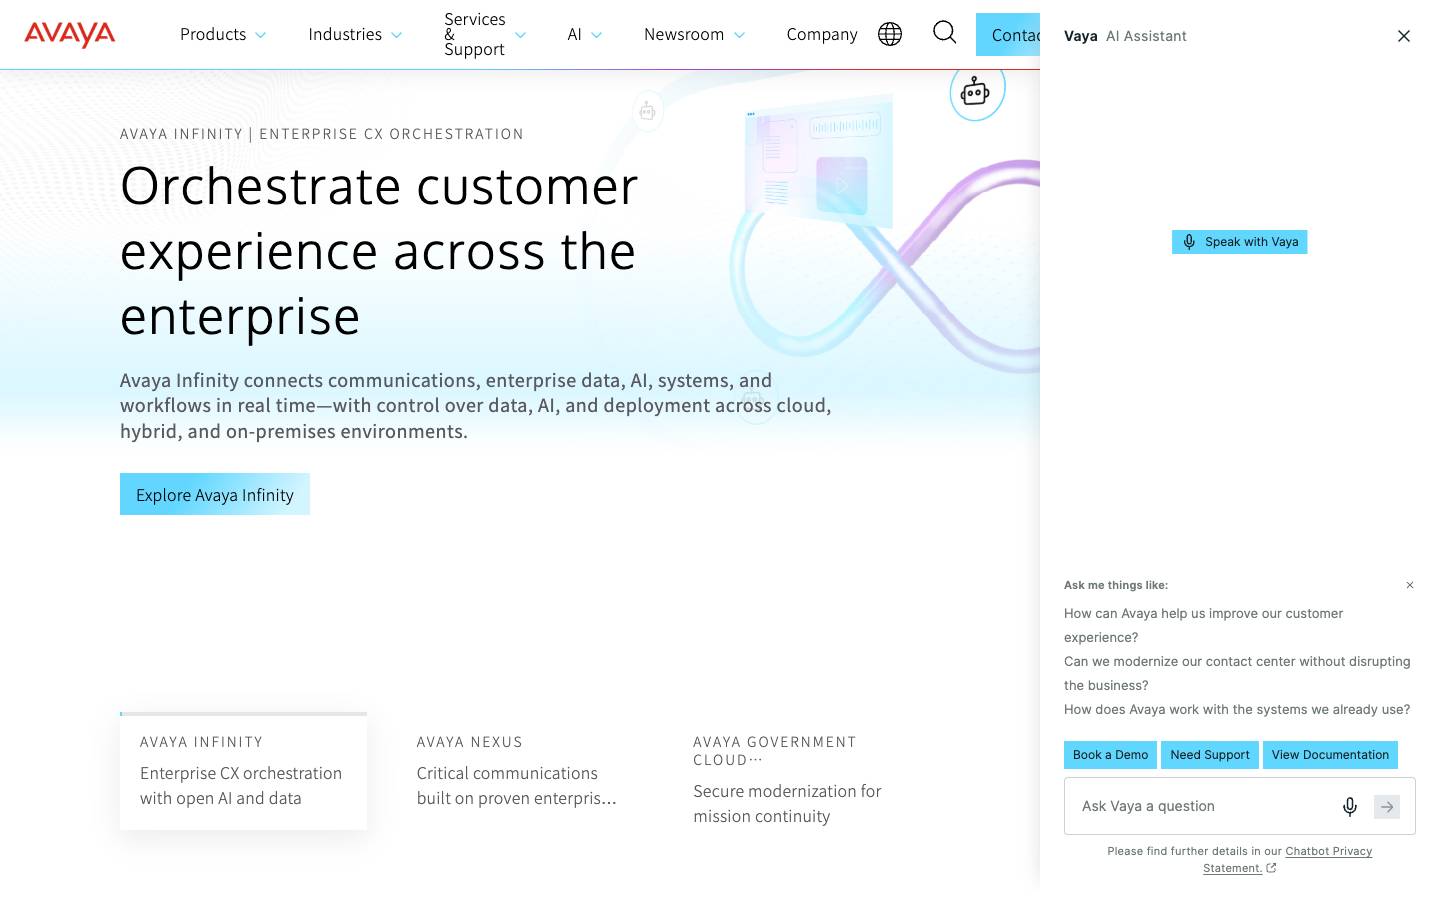Expand the Newsroom menu chevron

pos(739,35)
